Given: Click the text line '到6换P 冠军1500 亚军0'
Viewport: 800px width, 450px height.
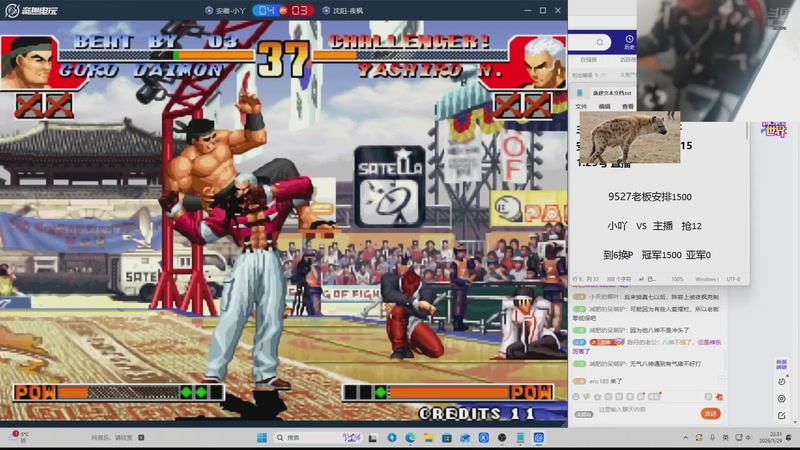Looking at the screenshot, I should point(657,255).
